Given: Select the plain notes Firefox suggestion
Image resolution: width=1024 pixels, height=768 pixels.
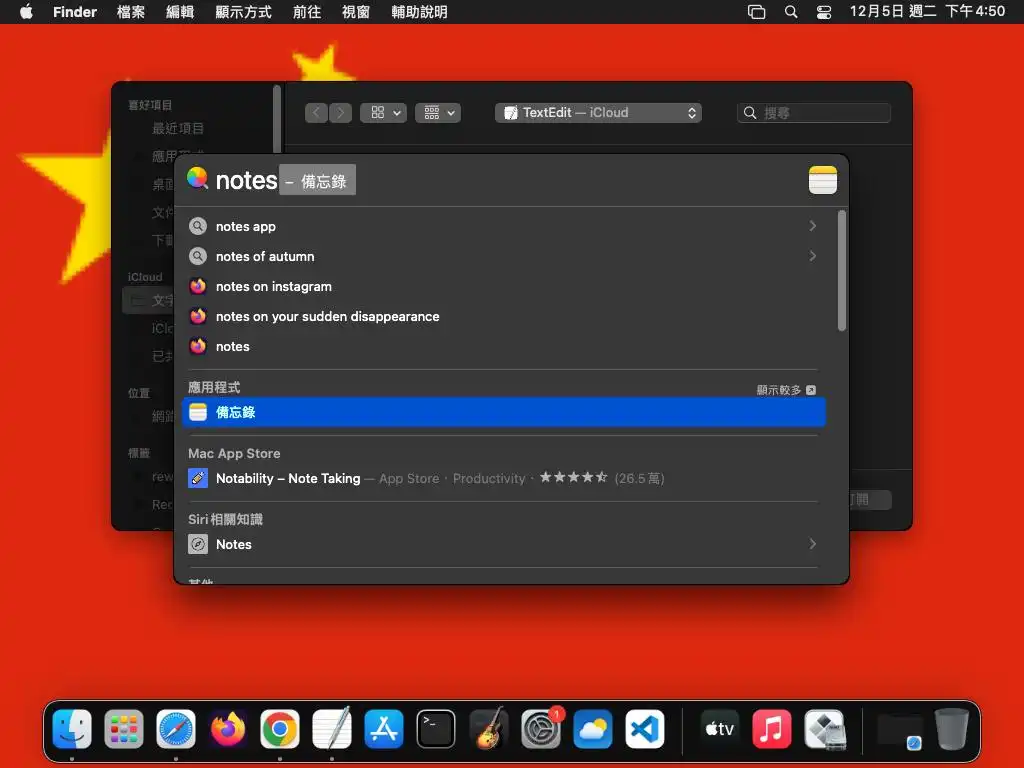Looking at the screenshot, I should coord(504,346).
